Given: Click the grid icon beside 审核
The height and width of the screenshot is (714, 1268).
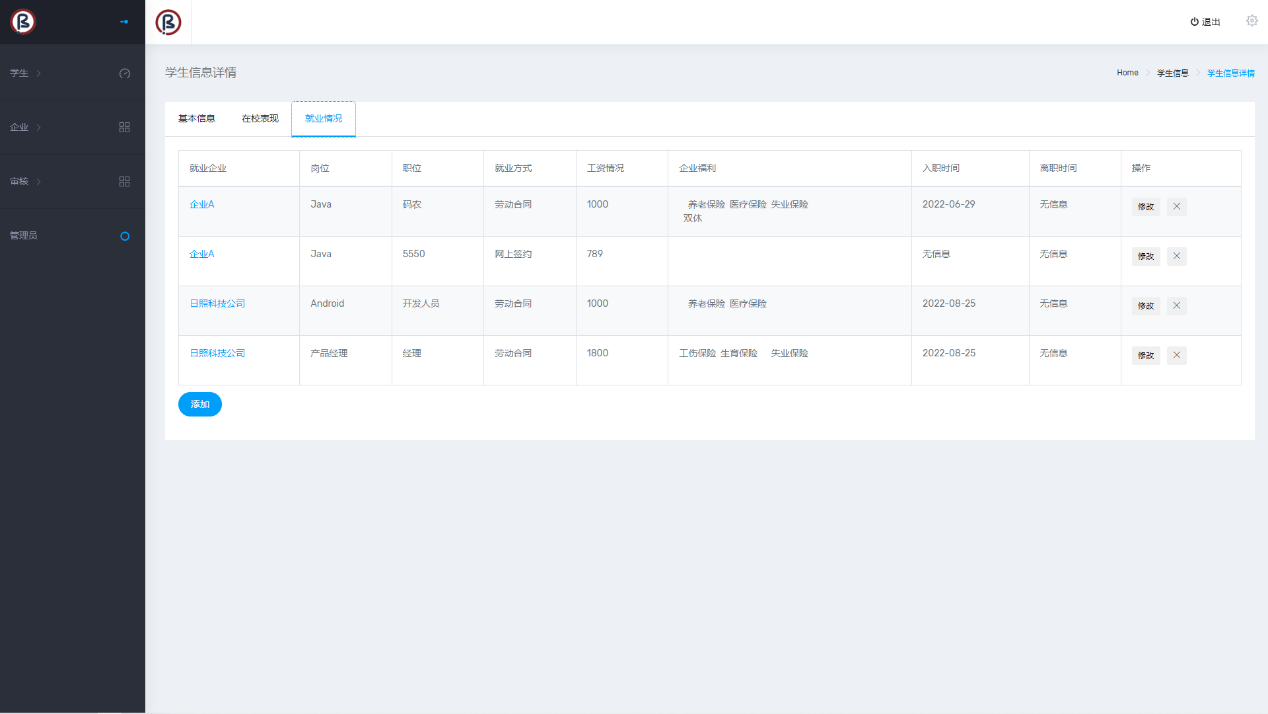Looking at the screenshot, I should [x=125, y=181].
